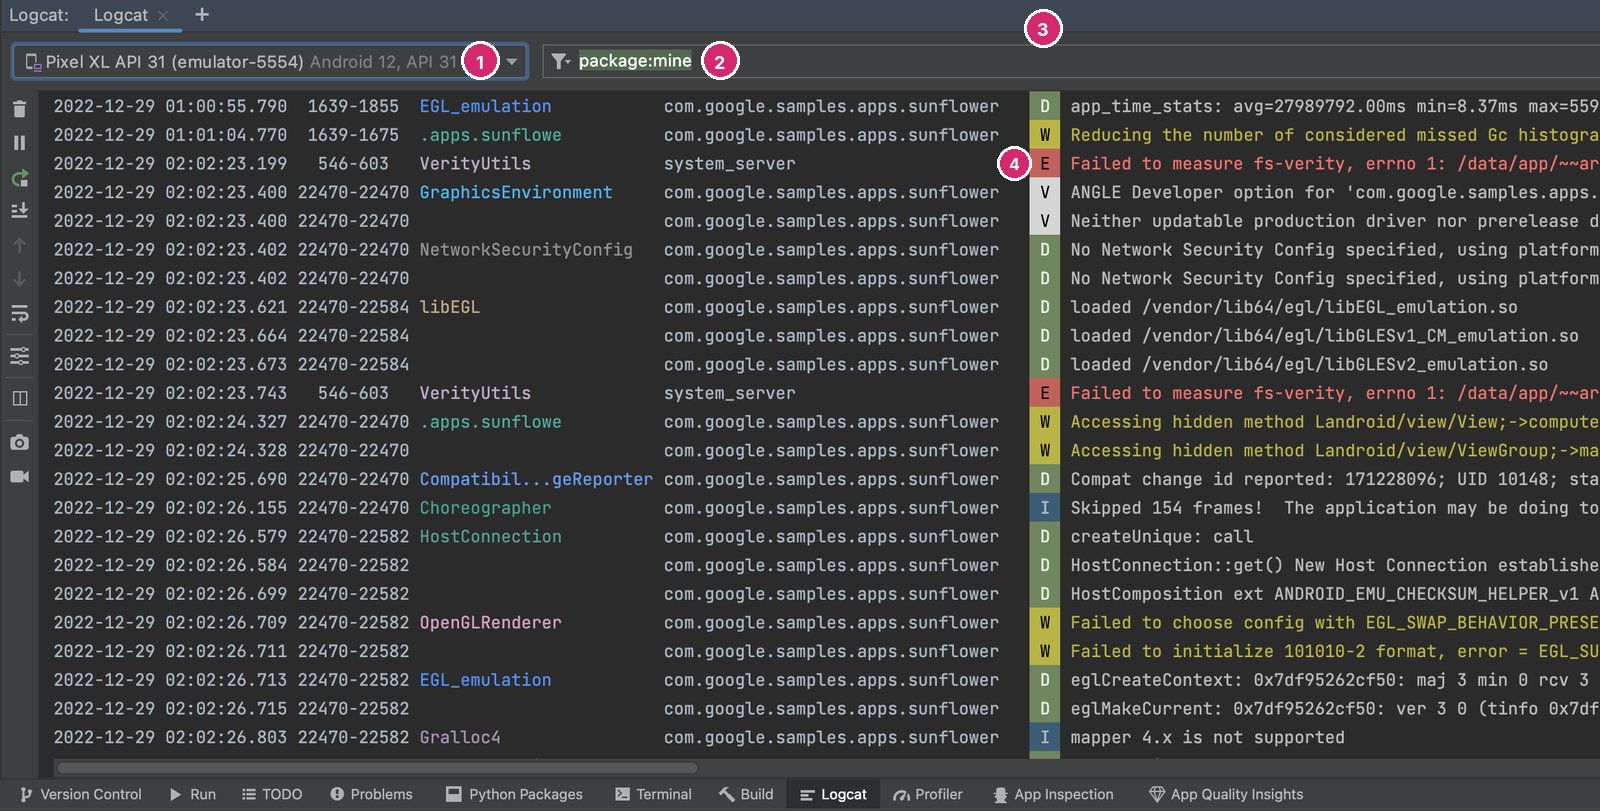1600x811 pixels.
Task: Select Logcat in the bottom tool bar
Action: pos(833,794)
